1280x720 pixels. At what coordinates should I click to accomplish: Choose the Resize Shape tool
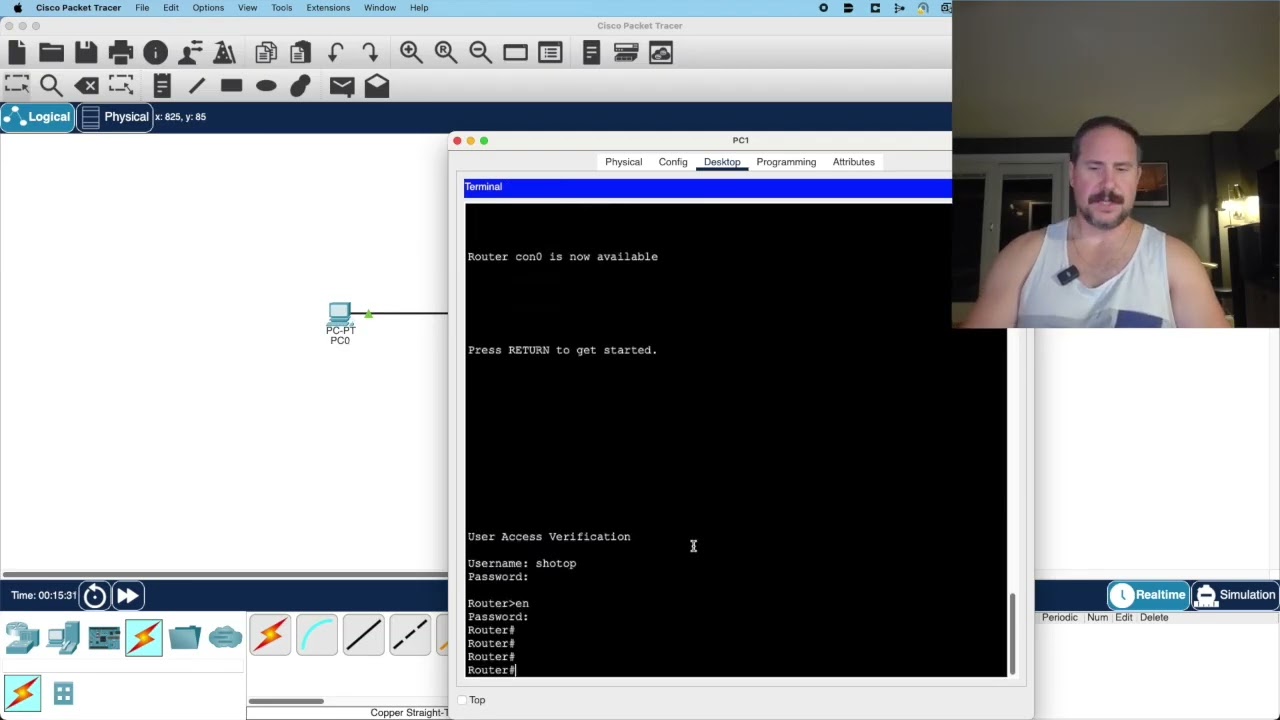121,86
